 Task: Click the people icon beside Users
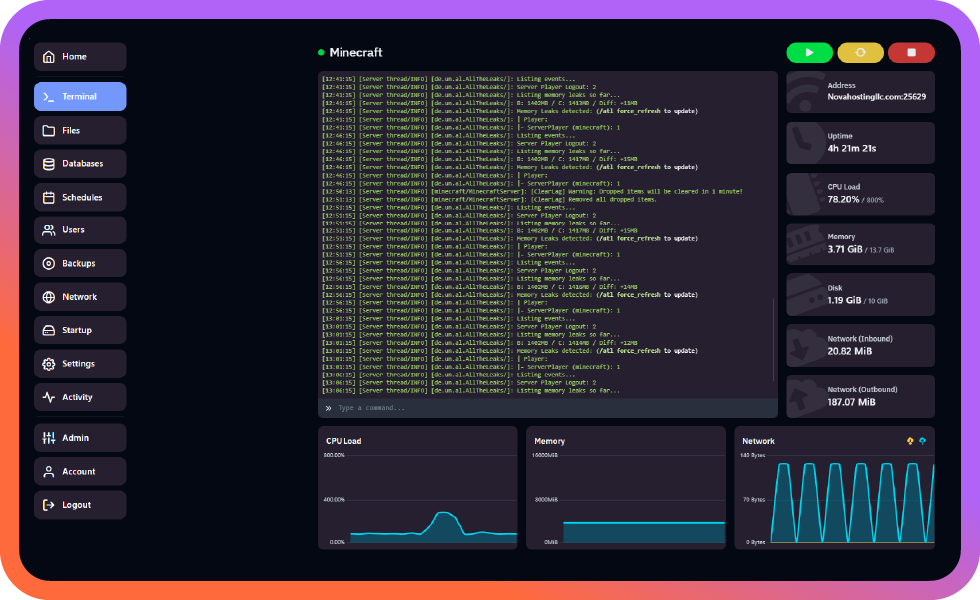pos(49,230)
